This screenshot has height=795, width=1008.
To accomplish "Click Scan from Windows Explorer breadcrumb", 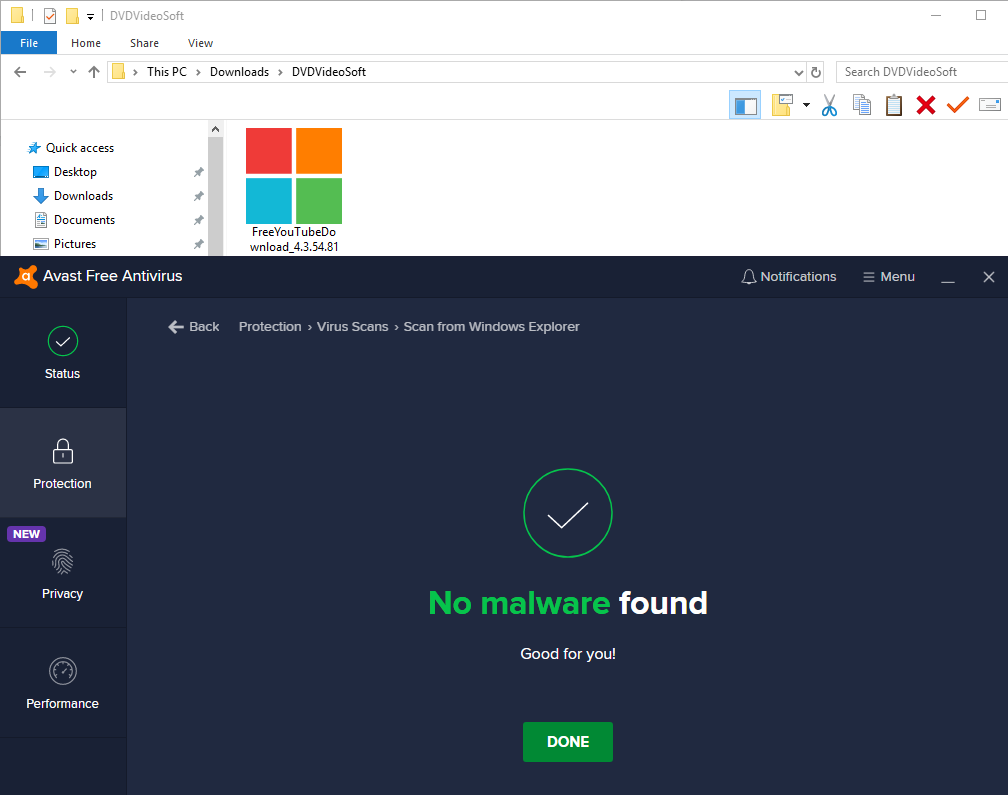I will tap(491, 326).
